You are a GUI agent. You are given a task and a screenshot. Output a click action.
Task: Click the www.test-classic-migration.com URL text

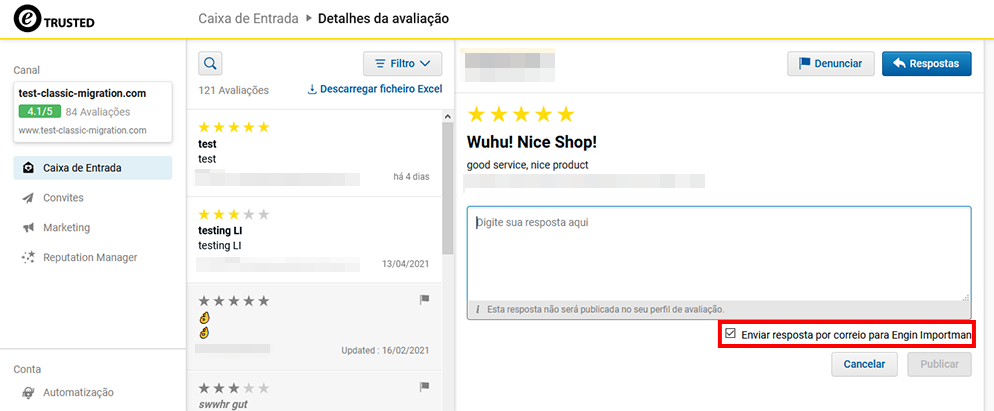pos(82,131)
